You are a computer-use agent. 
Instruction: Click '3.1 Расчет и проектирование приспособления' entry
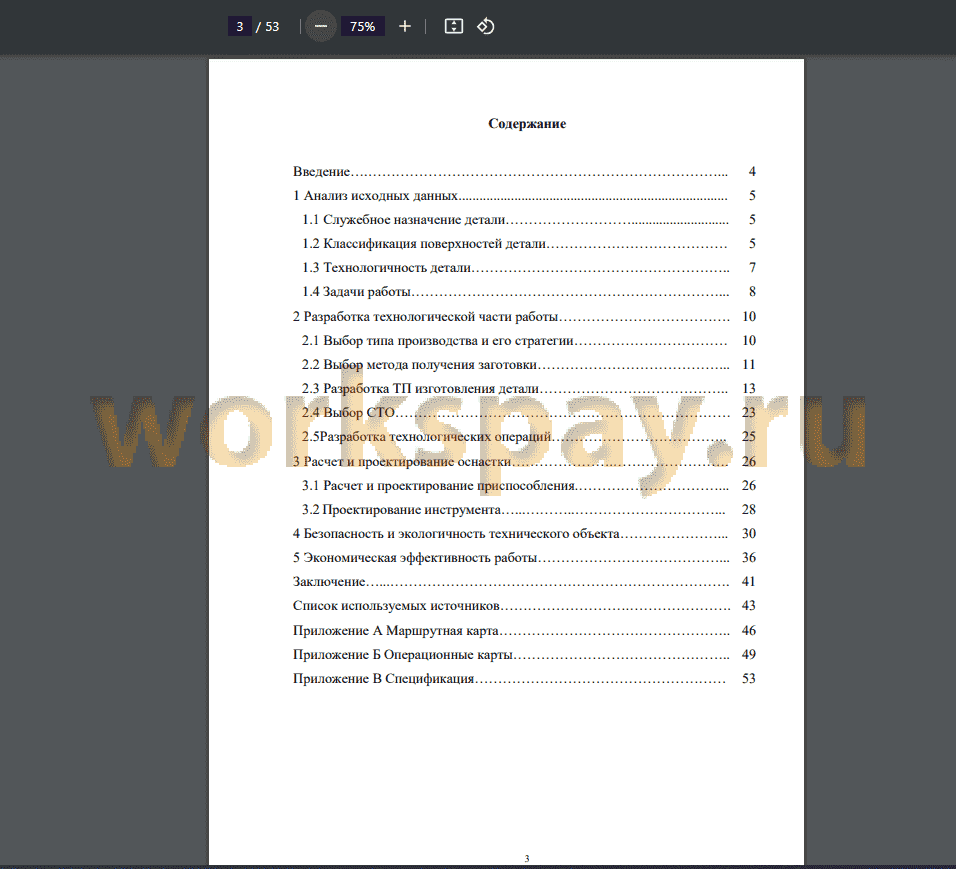coord(529,485)
